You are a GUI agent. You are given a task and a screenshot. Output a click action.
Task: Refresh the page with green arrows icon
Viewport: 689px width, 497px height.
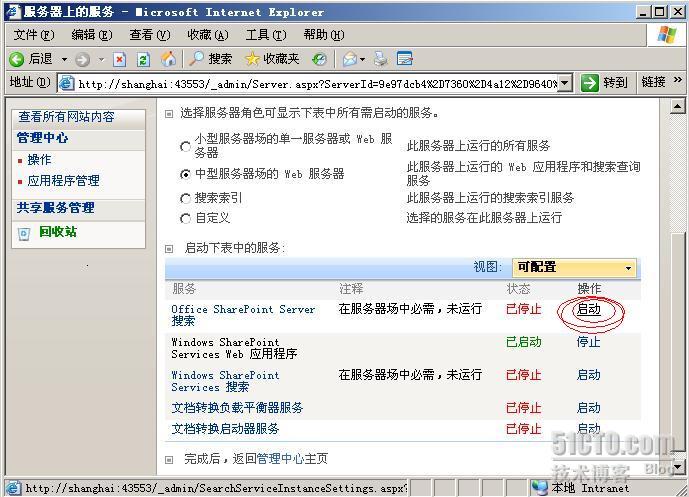(143, 59)
